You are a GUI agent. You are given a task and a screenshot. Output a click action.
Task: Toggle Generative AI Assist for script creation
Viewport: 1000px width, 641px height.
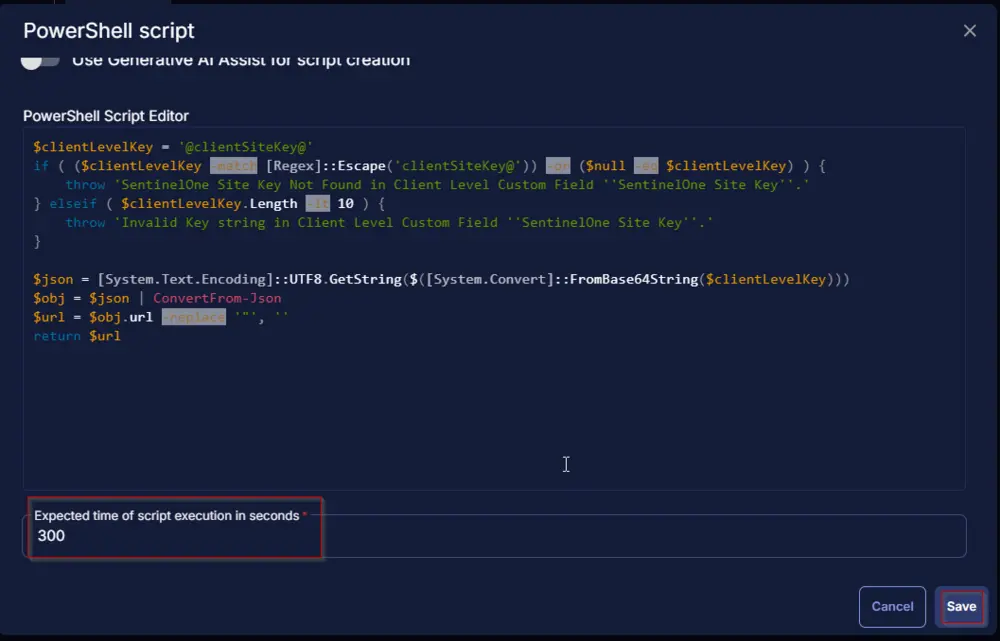[40, 61]
